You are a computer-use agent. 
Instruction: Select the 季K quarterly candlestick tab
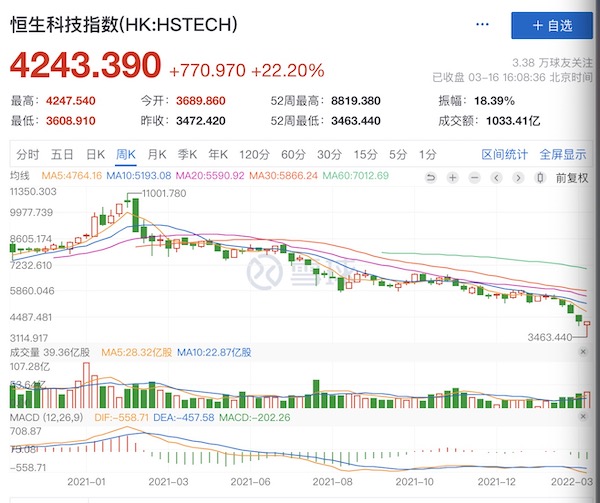(187, 155)
